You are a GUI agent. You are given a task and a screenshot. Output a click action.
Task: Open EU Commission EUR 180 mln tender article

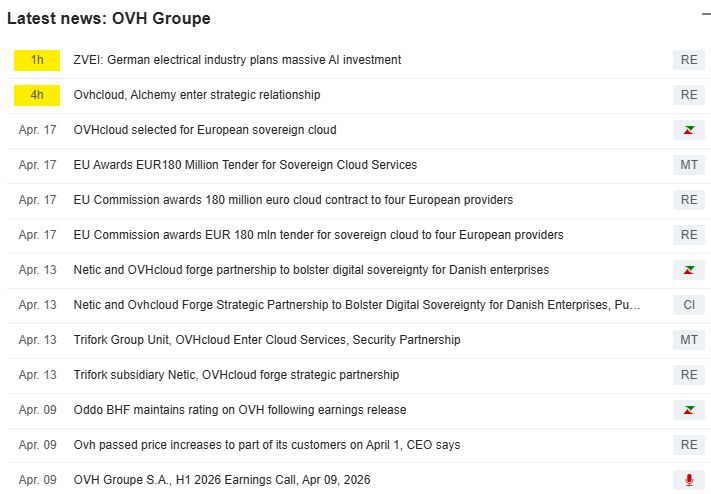pyautogui.click(x=318, y=235)
